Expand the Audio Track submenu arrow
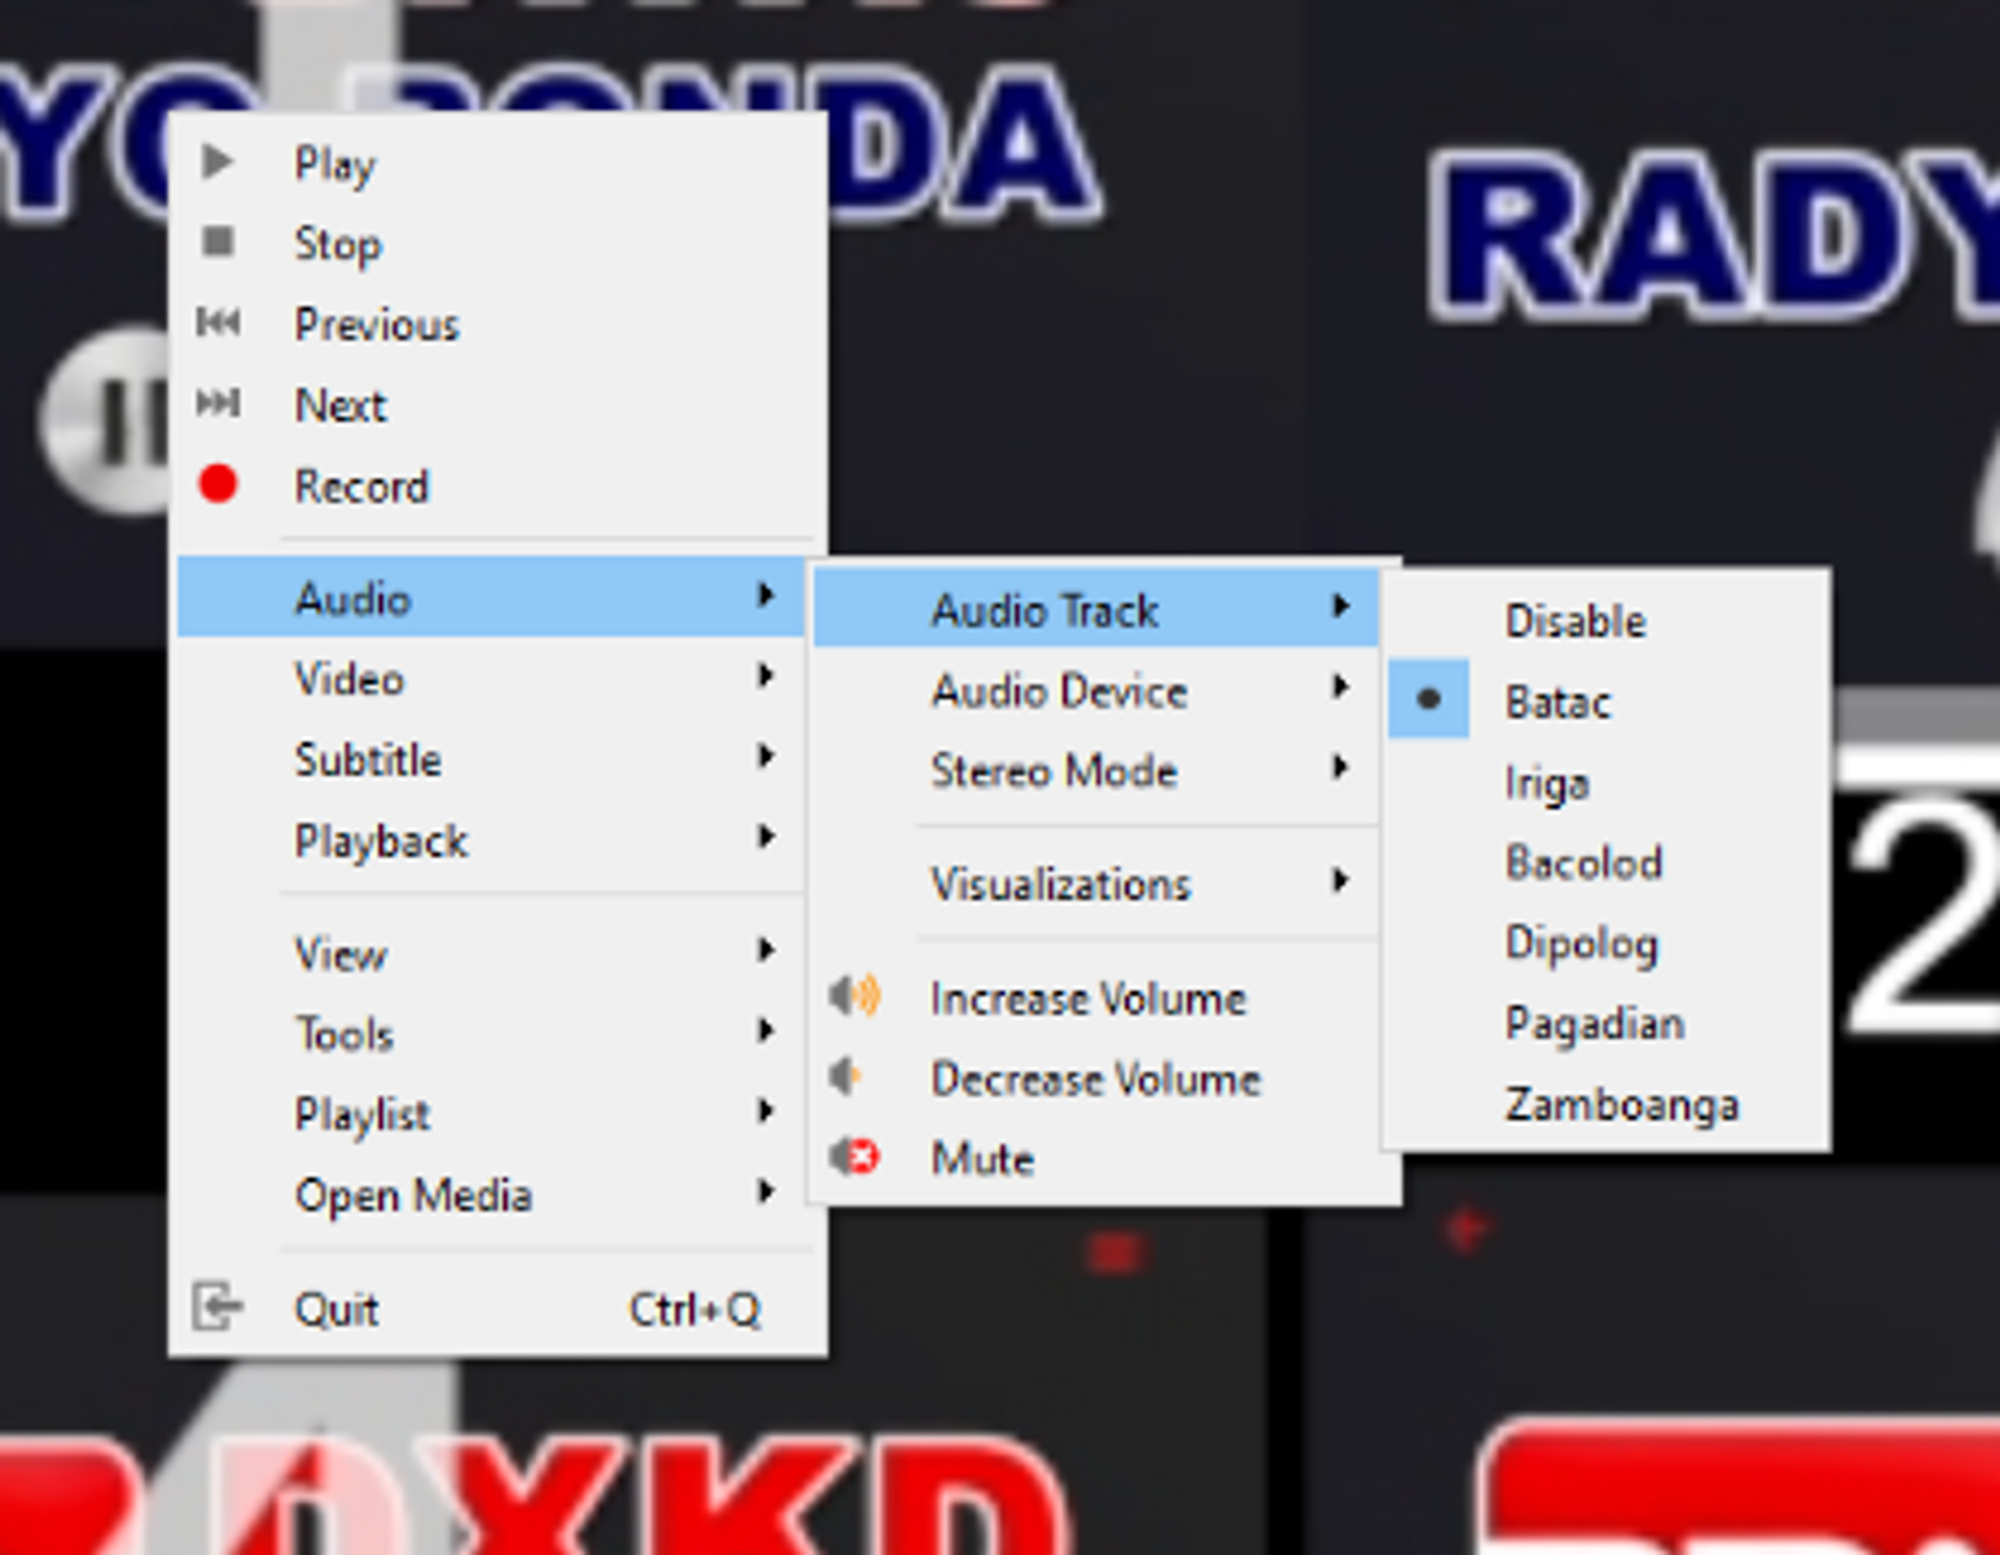 tap(1341, 607)
